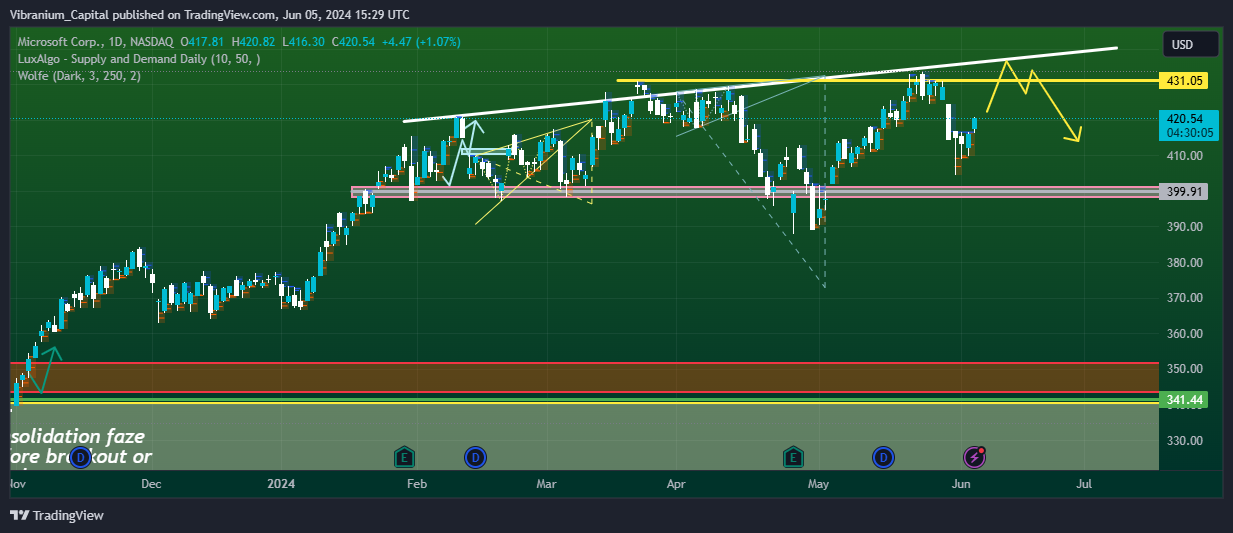Click the 399.91 price level label
Viewport: 1233px width, 533px height.
1182,191
